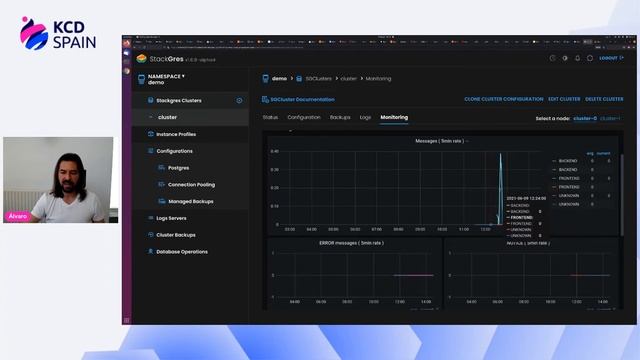The width and height of the screenshot is (640, 360).
Task: Click CLONE CLUSTER CONFIGURATION
Action: pyautogui.click(x=504, y=99)
